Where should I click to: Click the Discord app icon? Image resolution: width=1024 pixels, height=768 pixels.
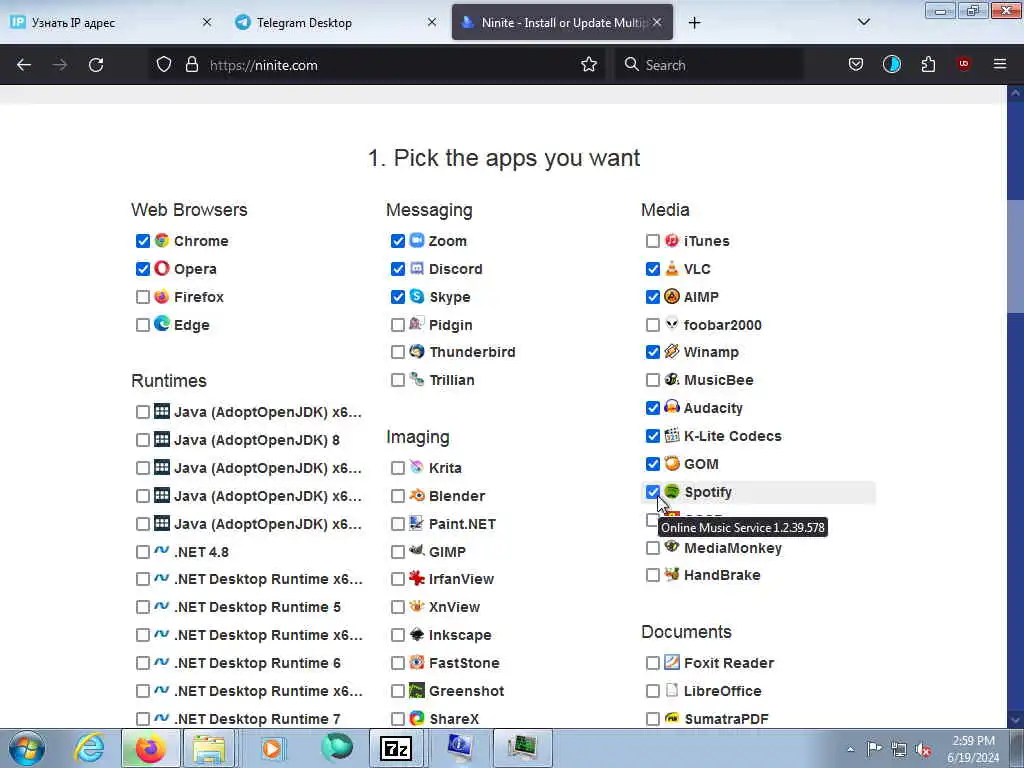pos(417,268)
